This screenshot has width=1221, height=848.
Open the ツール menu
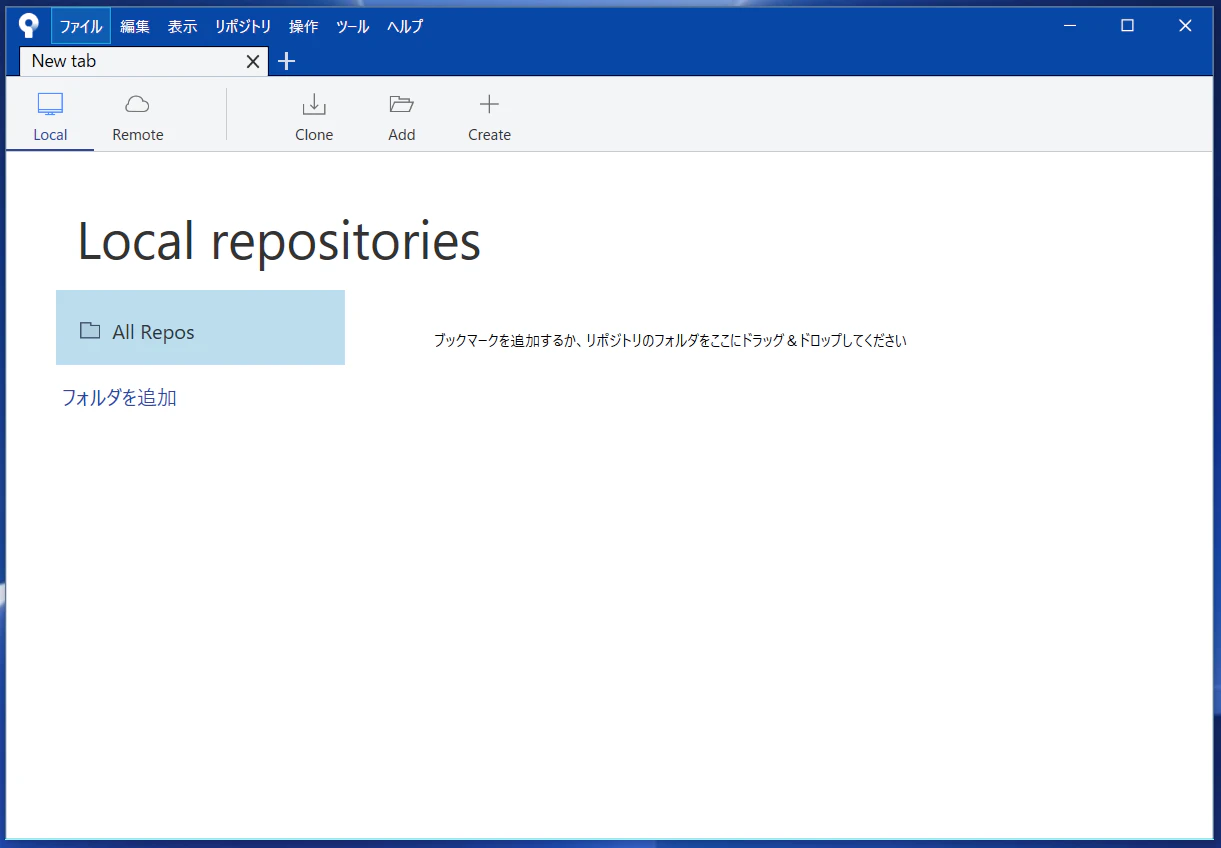[352, 27]
